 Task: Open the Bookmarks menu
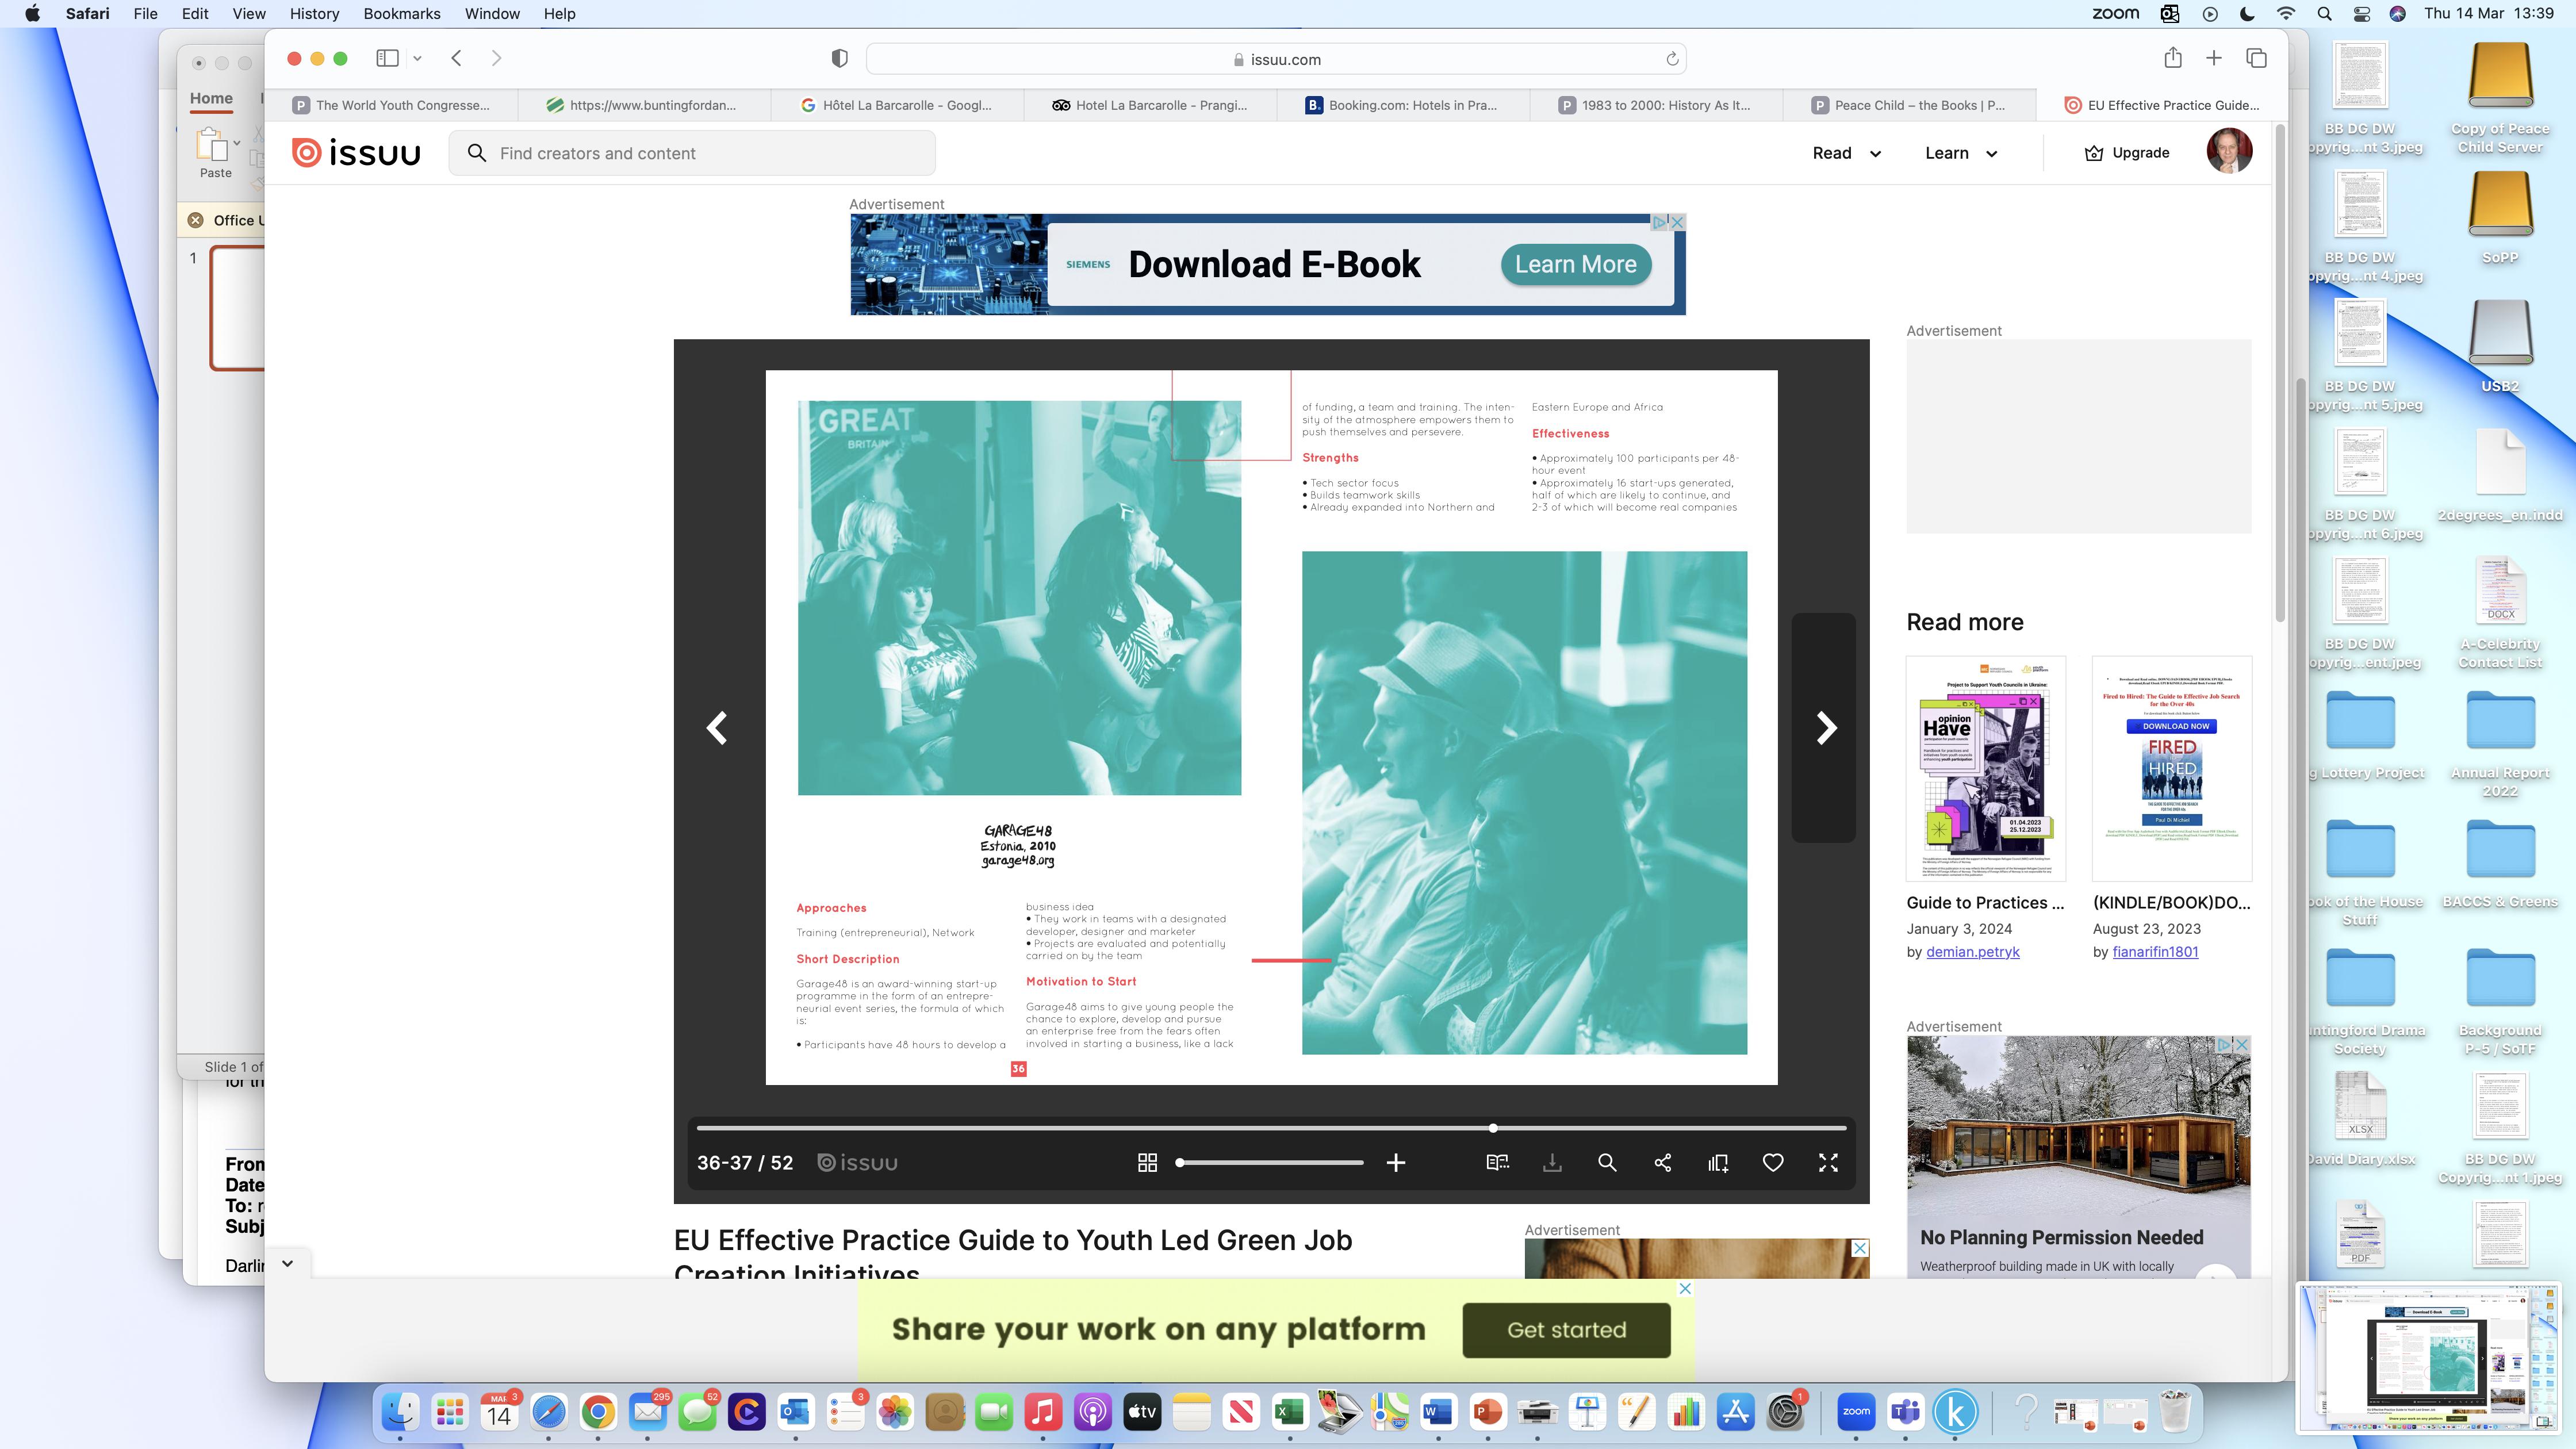pos(401,13)
